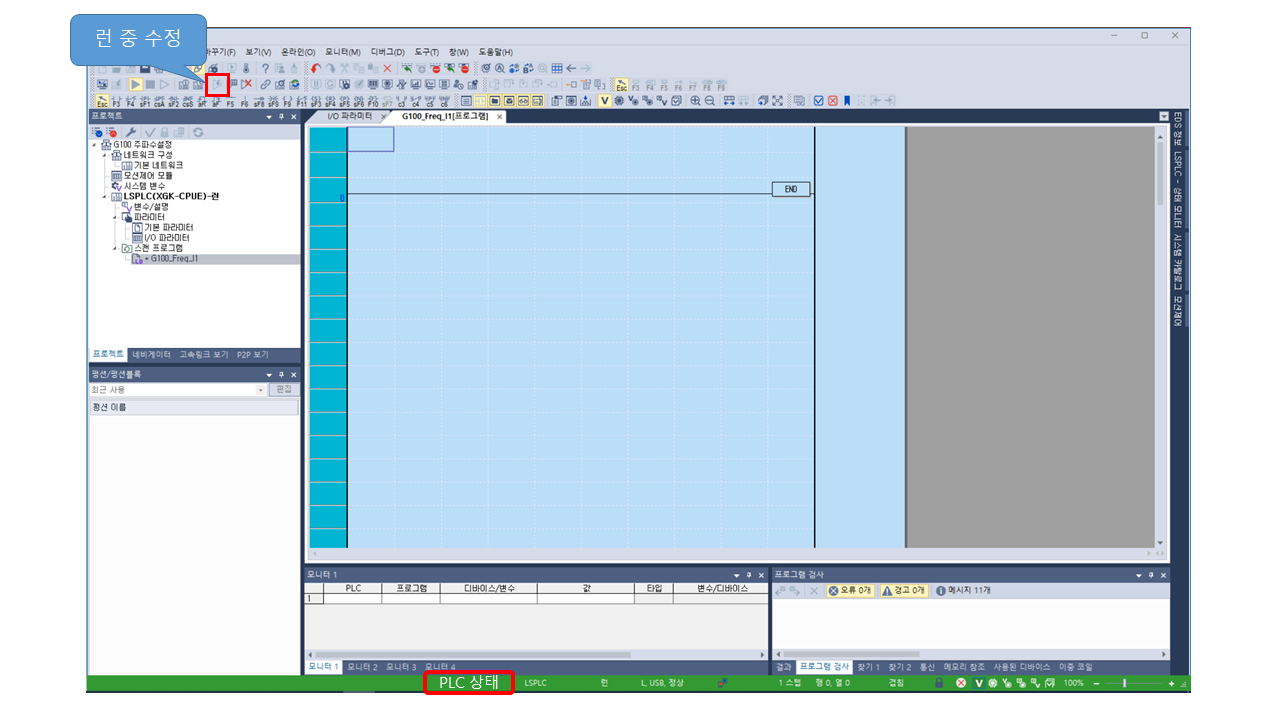Viewport: 1280px width, 720px height.
Task: Collapse the 스캔 프로그램 tree branch
Action: (x=116, y=247)
